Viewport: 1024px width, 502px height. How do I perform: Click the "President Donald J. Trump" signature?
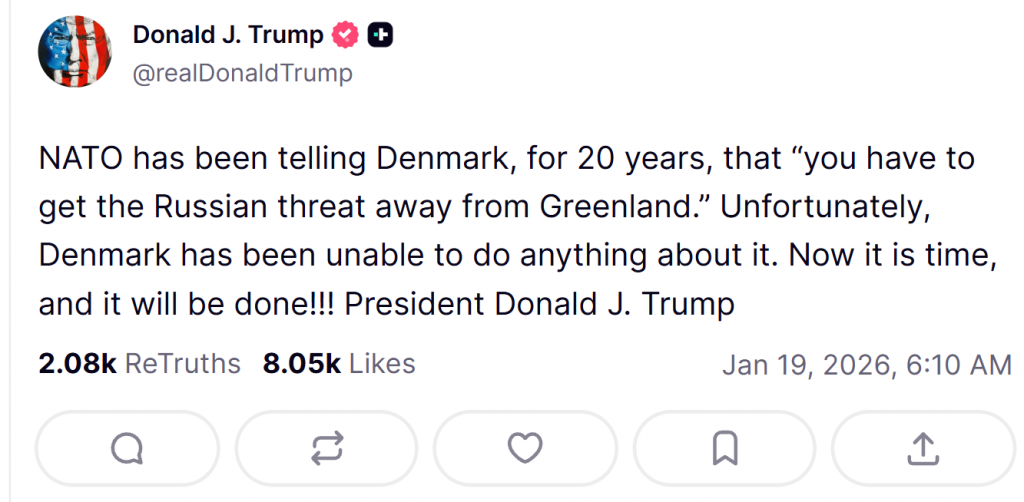click(x=539, y=303)
